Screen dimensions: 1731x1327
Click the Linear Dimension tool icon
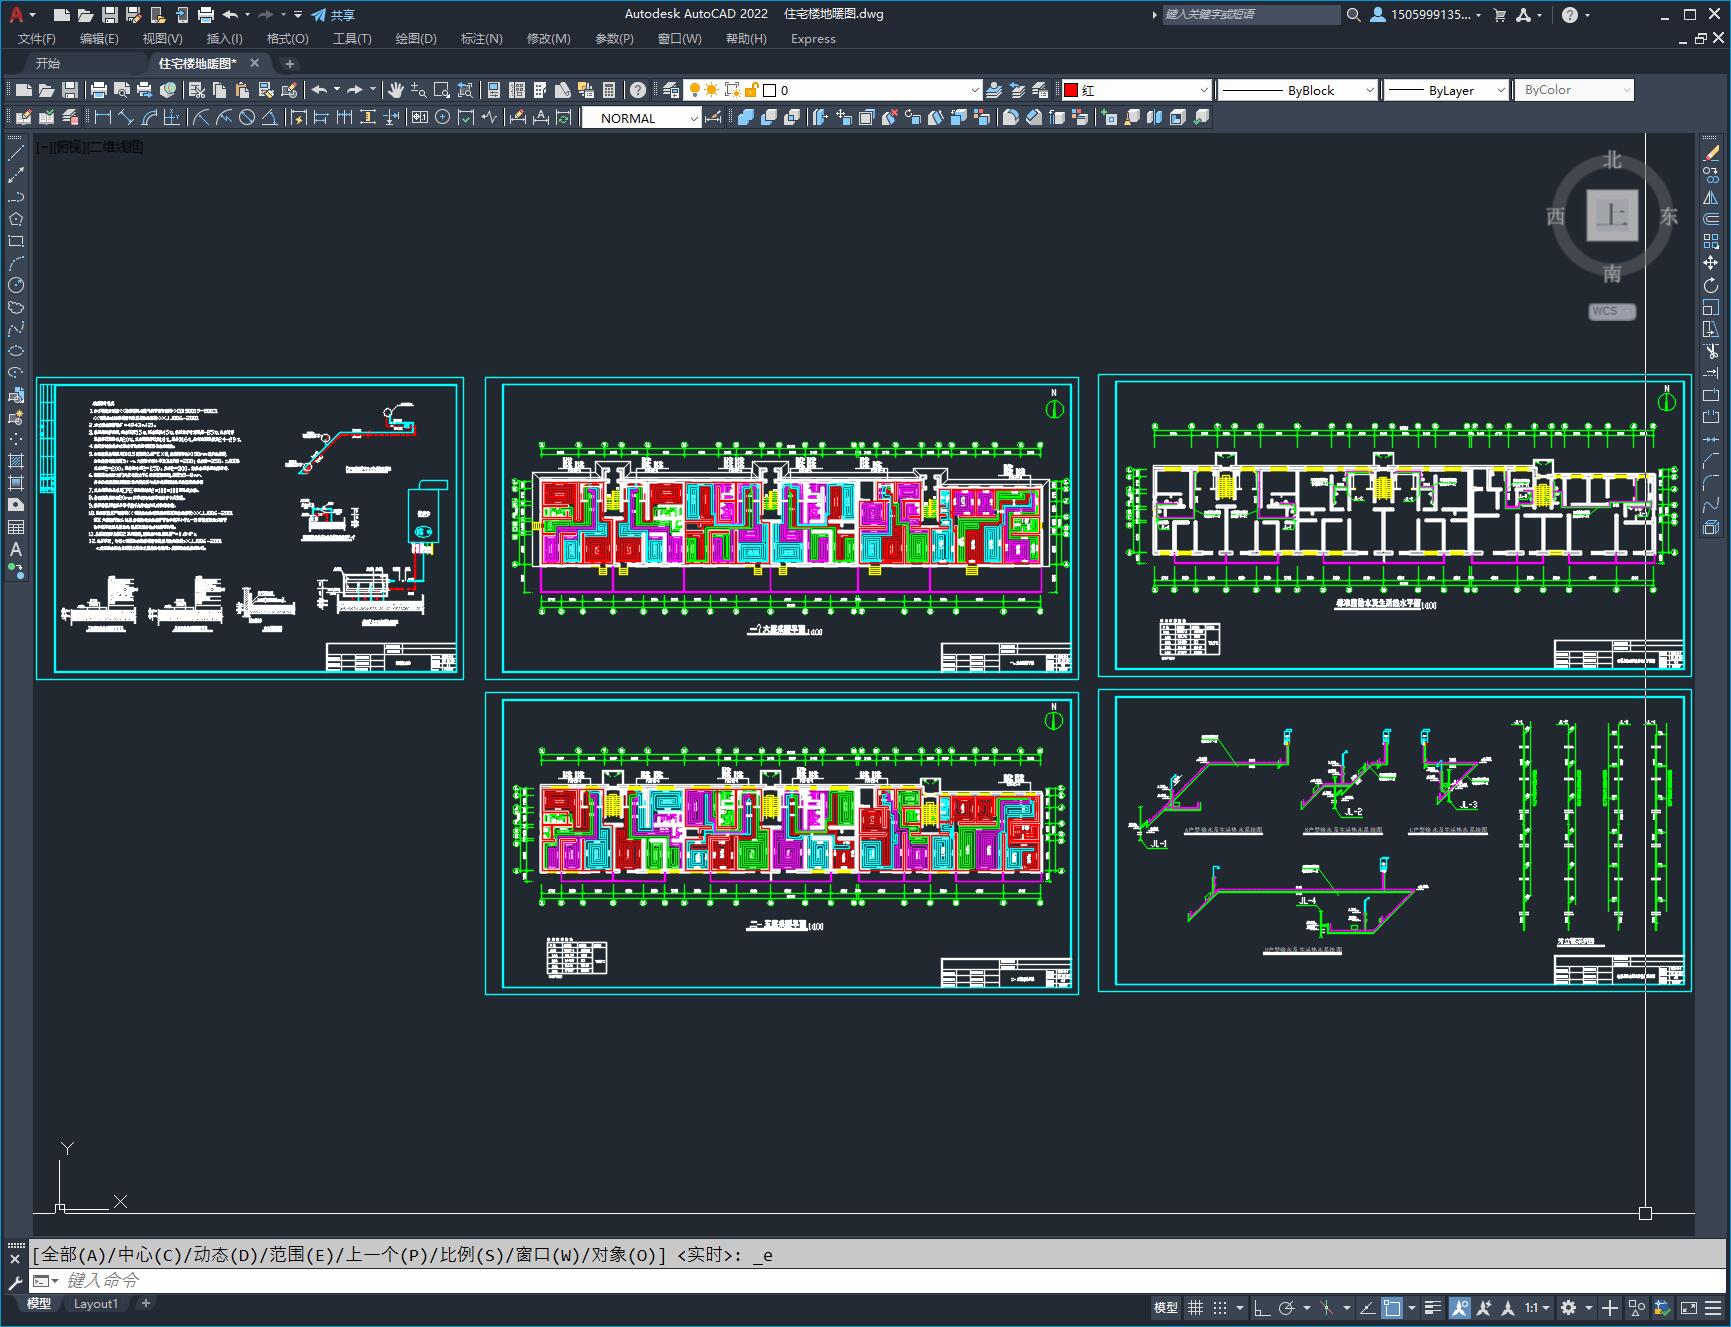point(102,118)
